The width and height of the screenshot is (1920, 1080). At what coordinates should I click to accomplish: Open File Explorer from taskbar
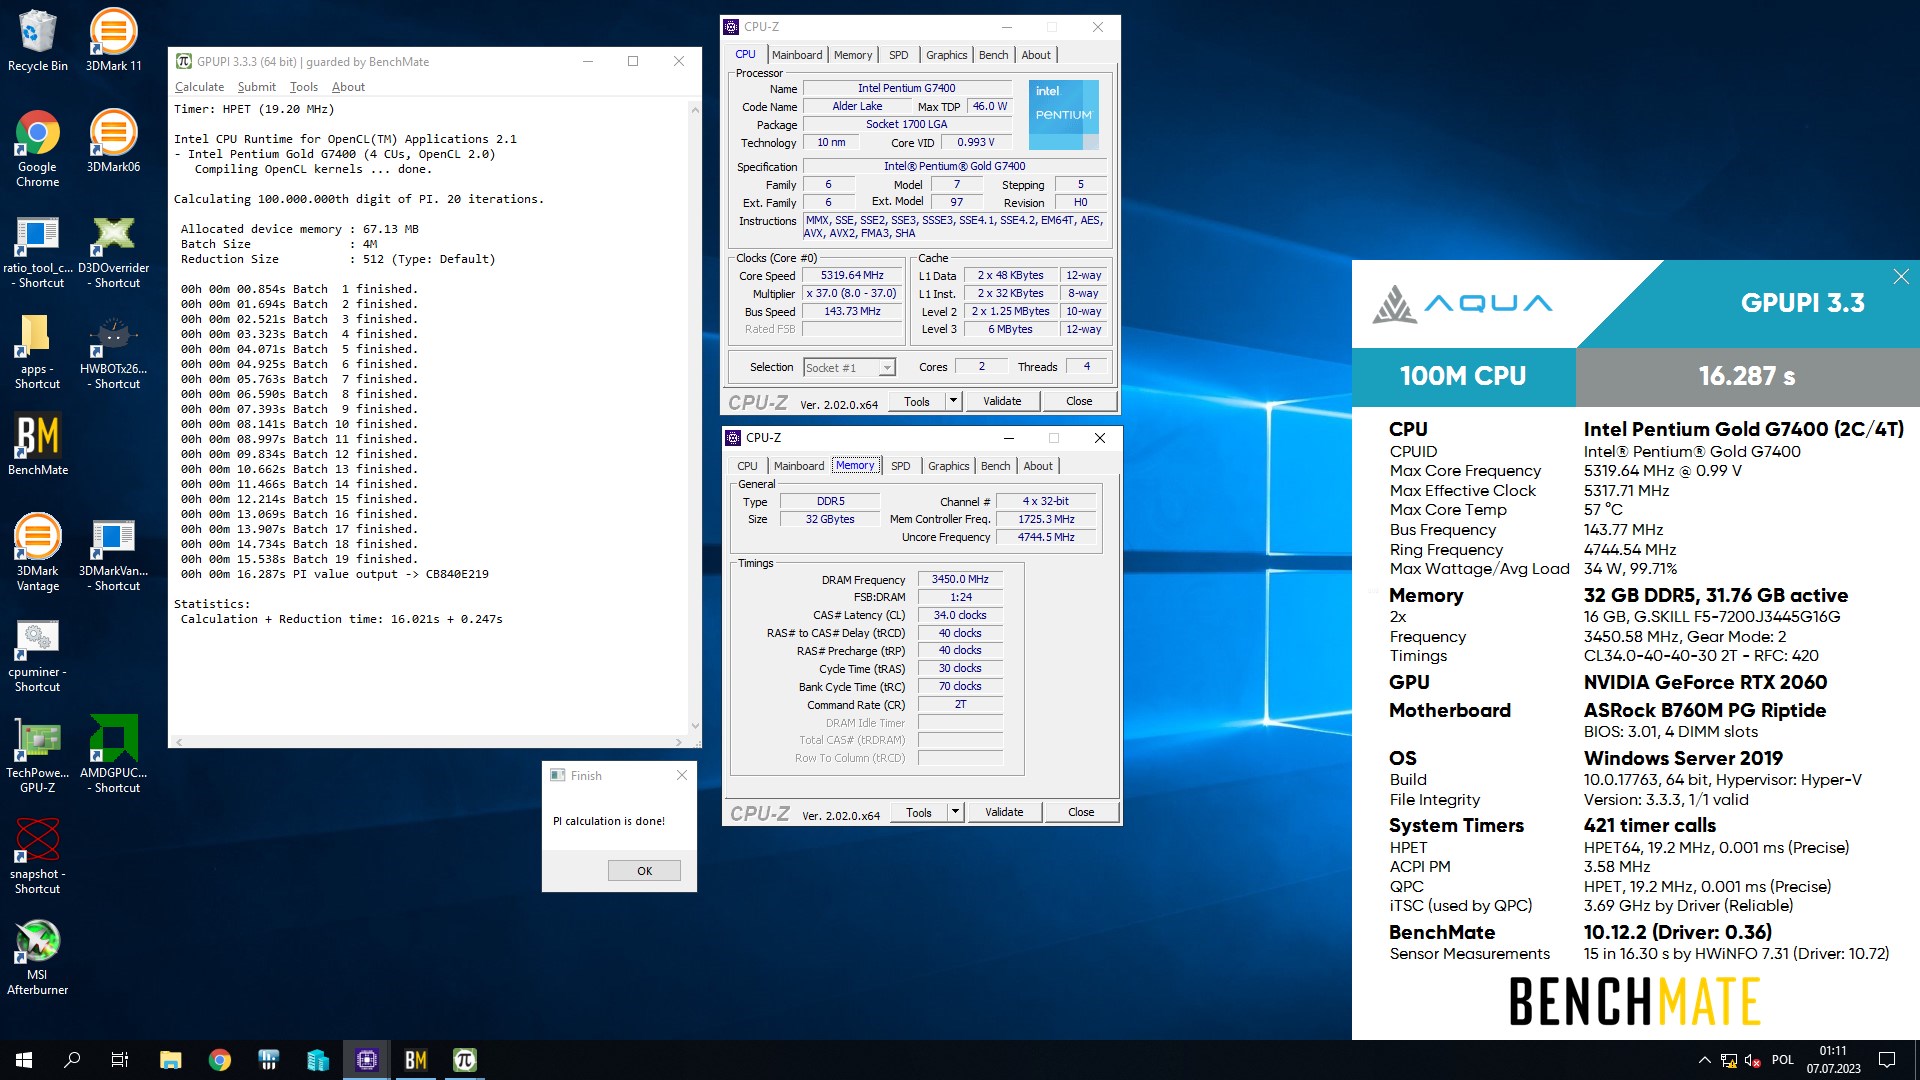click(x=170, y=1060)
